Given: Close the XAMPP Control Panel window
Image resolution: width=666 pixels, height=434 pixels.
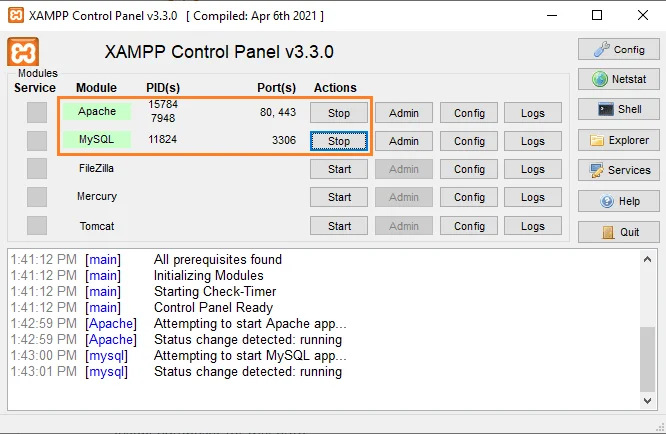Looking at the screenshot, I should [643, 15].
